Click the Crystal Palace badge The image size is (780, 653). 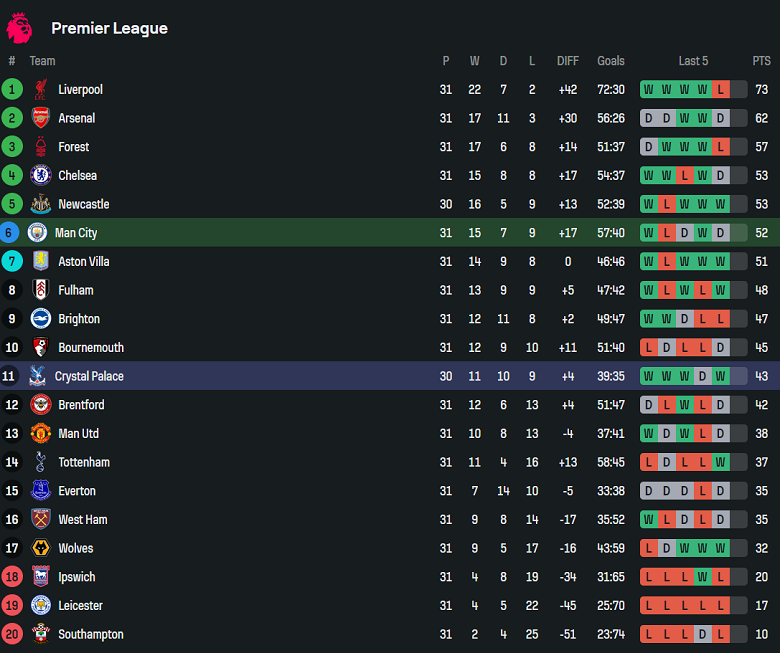pyautogui.click(x=37, y=376)
